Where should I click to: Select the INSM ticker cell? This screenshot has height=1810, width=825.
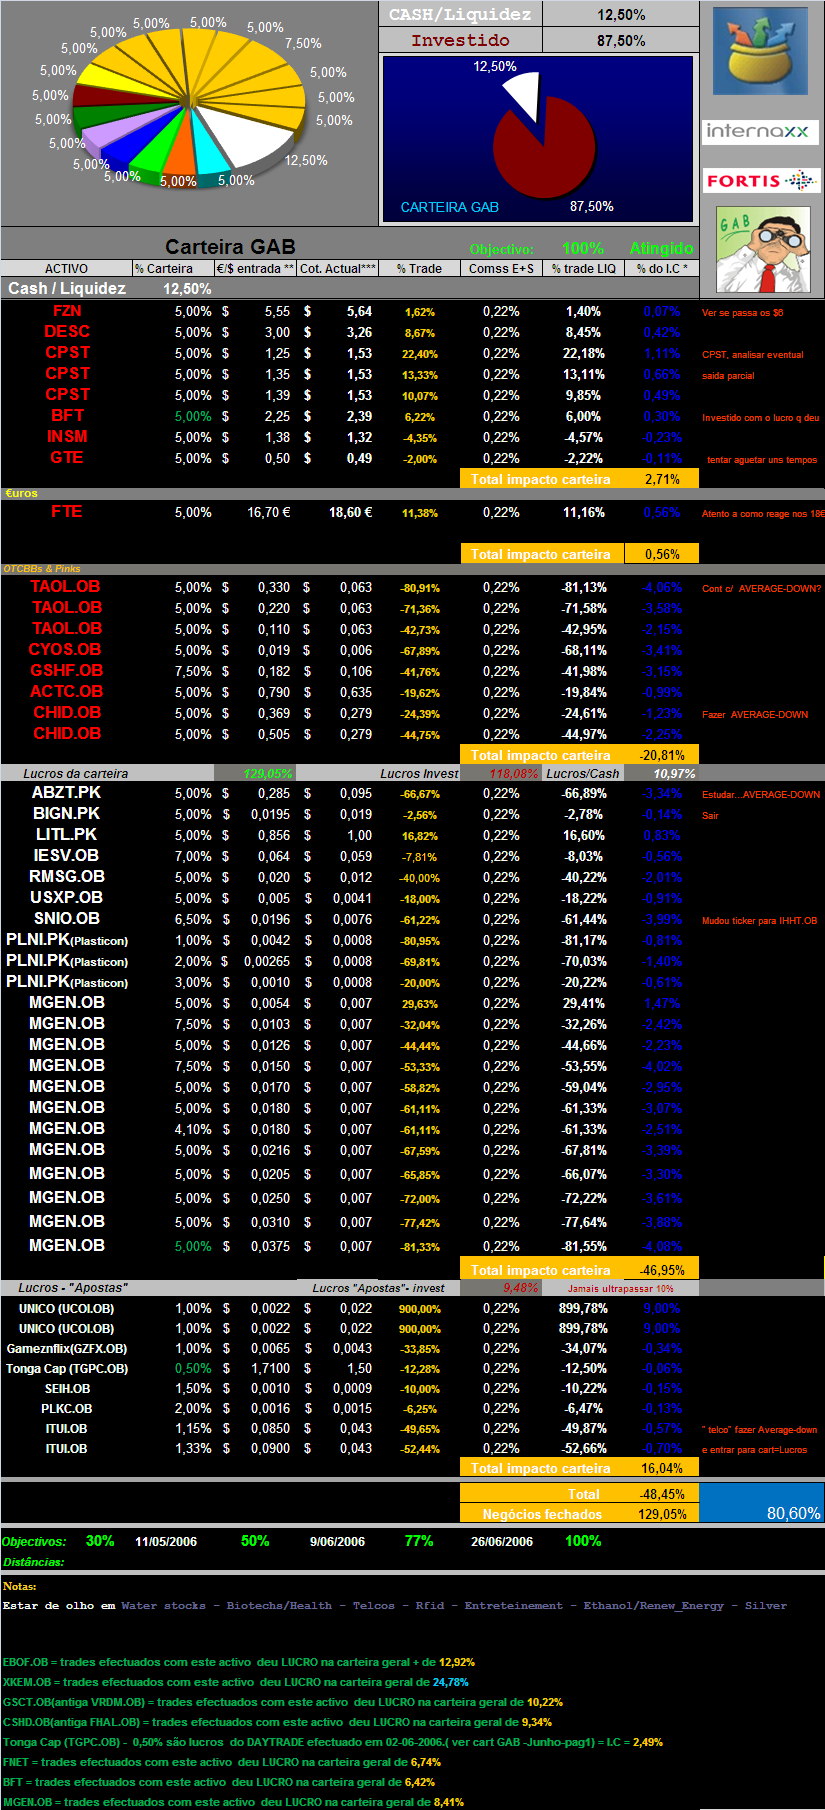(67, 437)
